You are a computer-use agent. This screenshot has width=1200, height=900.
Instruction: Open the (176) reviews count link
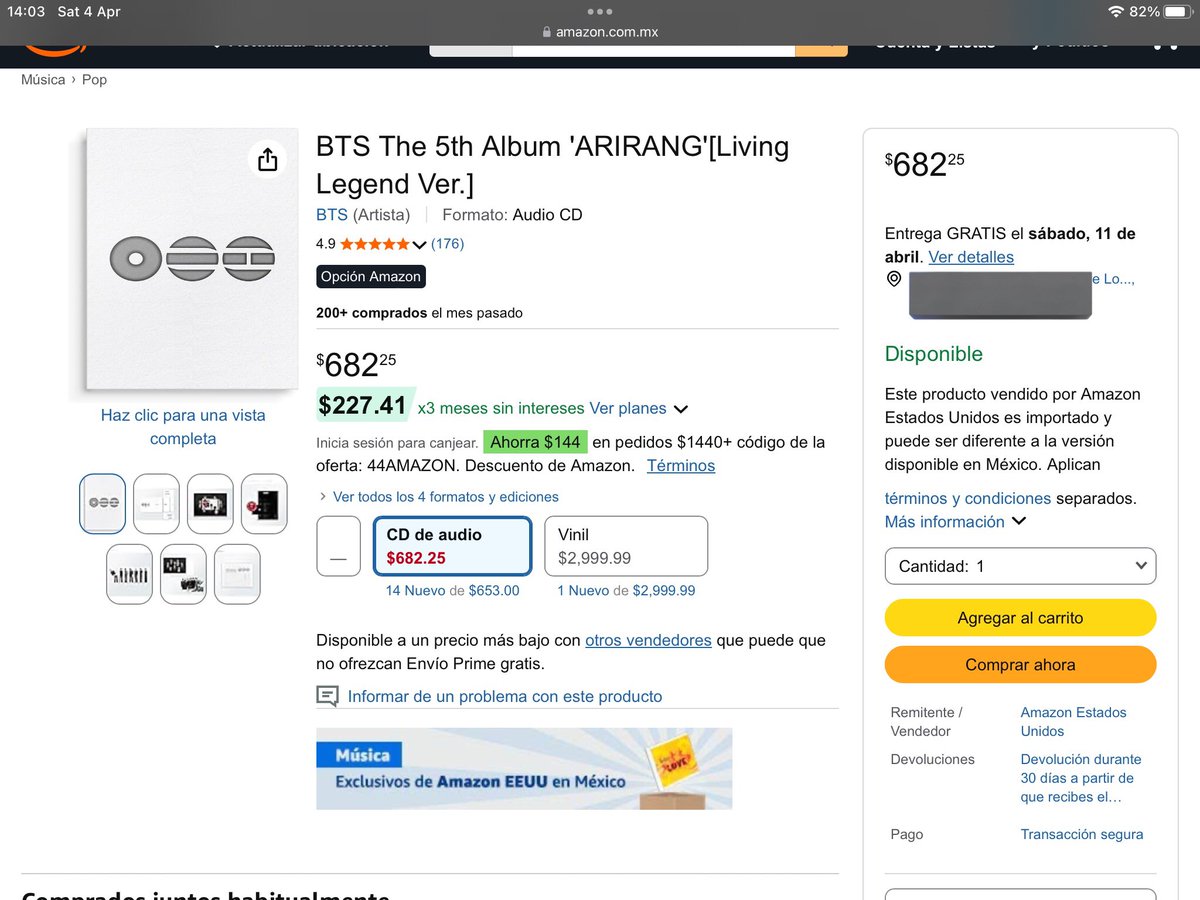[x=447, y=244]
